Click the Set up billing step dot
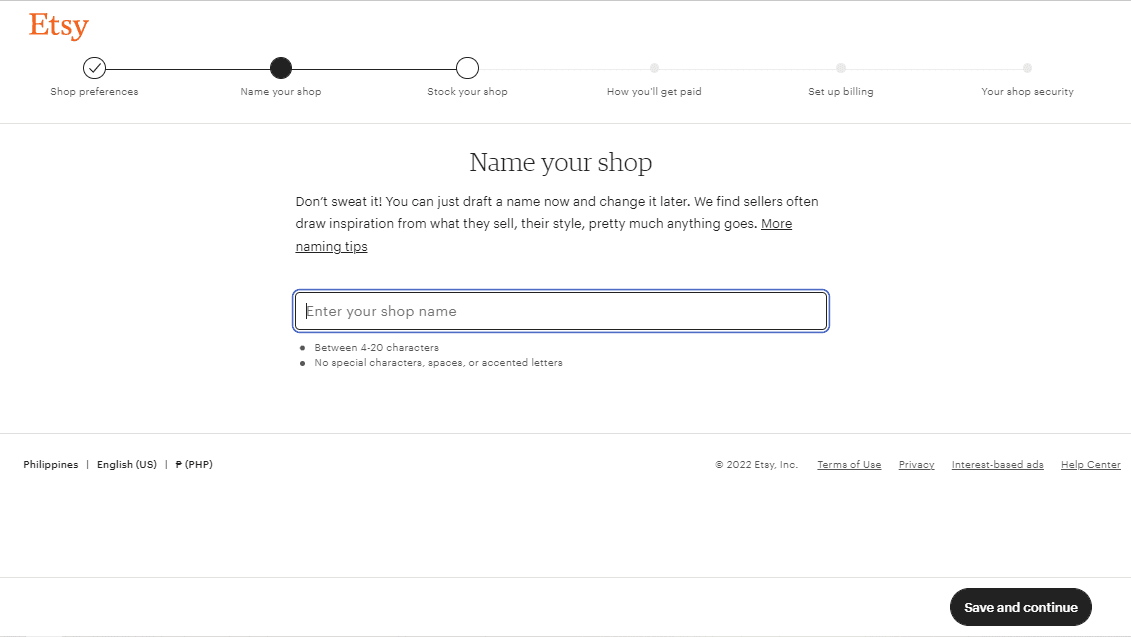This screenshot has height=637, width=1131. click(x=840, y=68)
